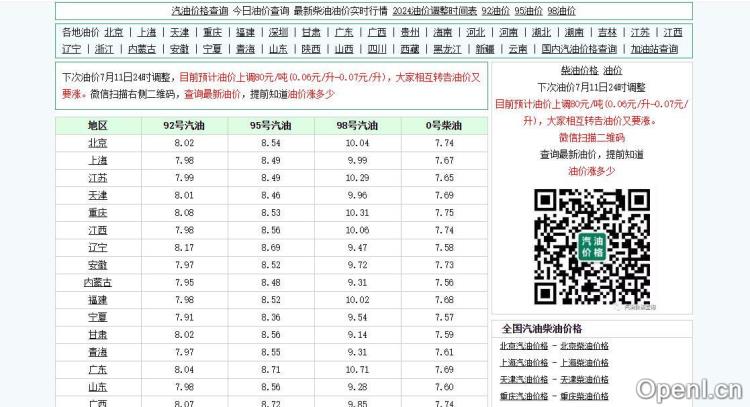Viewport: 750px width, 407px height.
Task: Open 青海 in the price table's region column
Action: coord(98,352)
